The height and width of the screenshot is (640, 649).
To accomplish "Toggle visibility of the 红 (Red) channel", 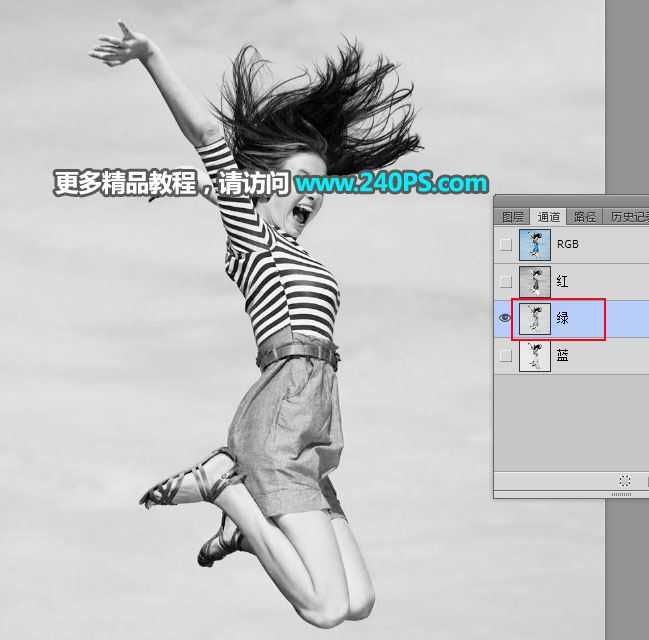I will click(505, 281).
